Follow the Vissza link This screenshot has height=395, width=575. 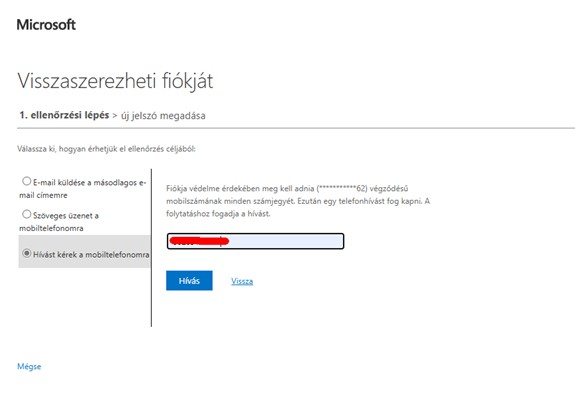click(x=242, y=281)
